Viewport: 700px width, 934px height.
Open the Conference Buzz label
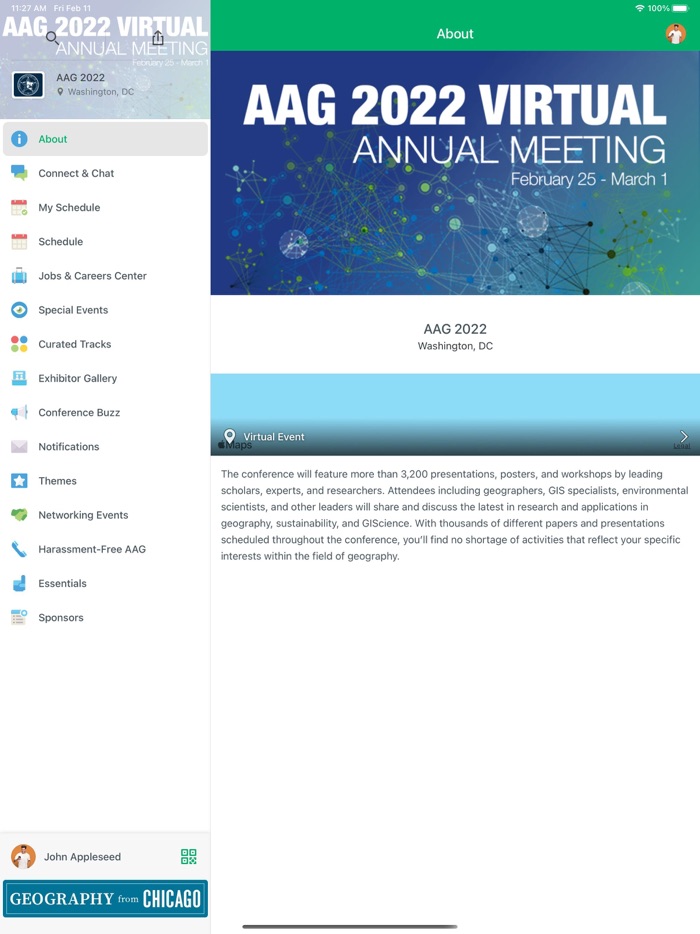[x=79, y=412]
